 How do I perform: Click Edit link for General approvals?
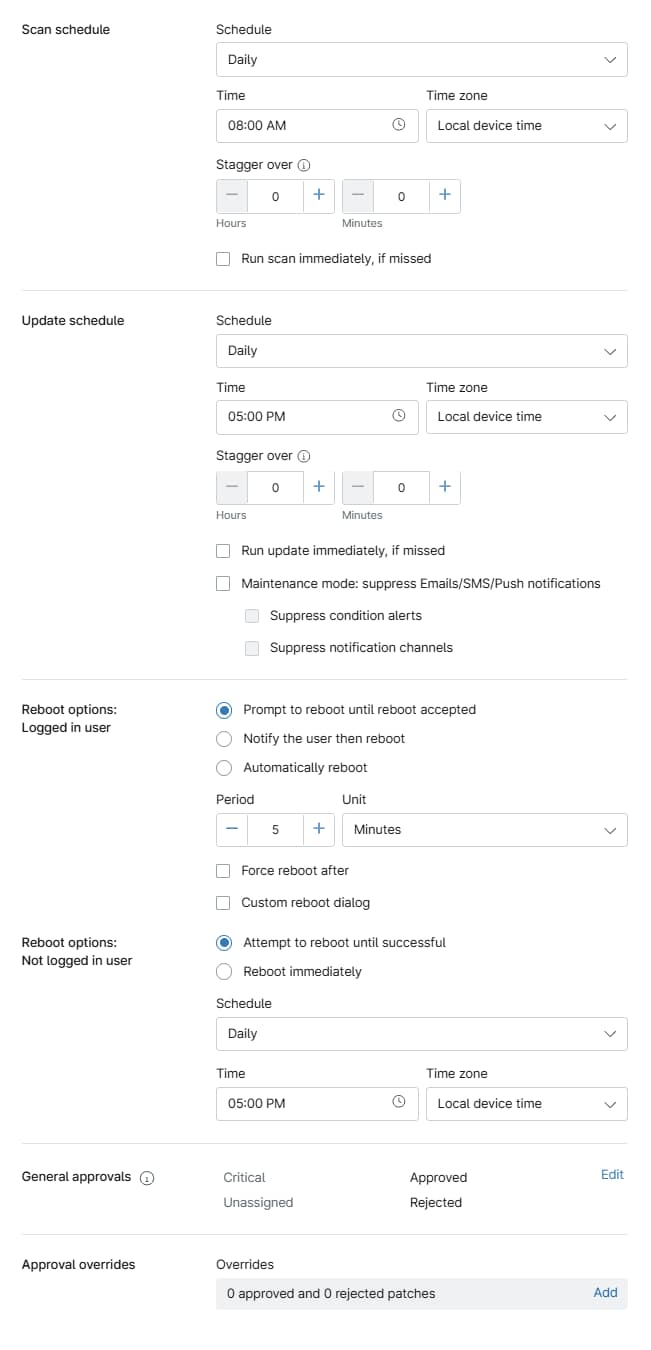point(612,1175)
